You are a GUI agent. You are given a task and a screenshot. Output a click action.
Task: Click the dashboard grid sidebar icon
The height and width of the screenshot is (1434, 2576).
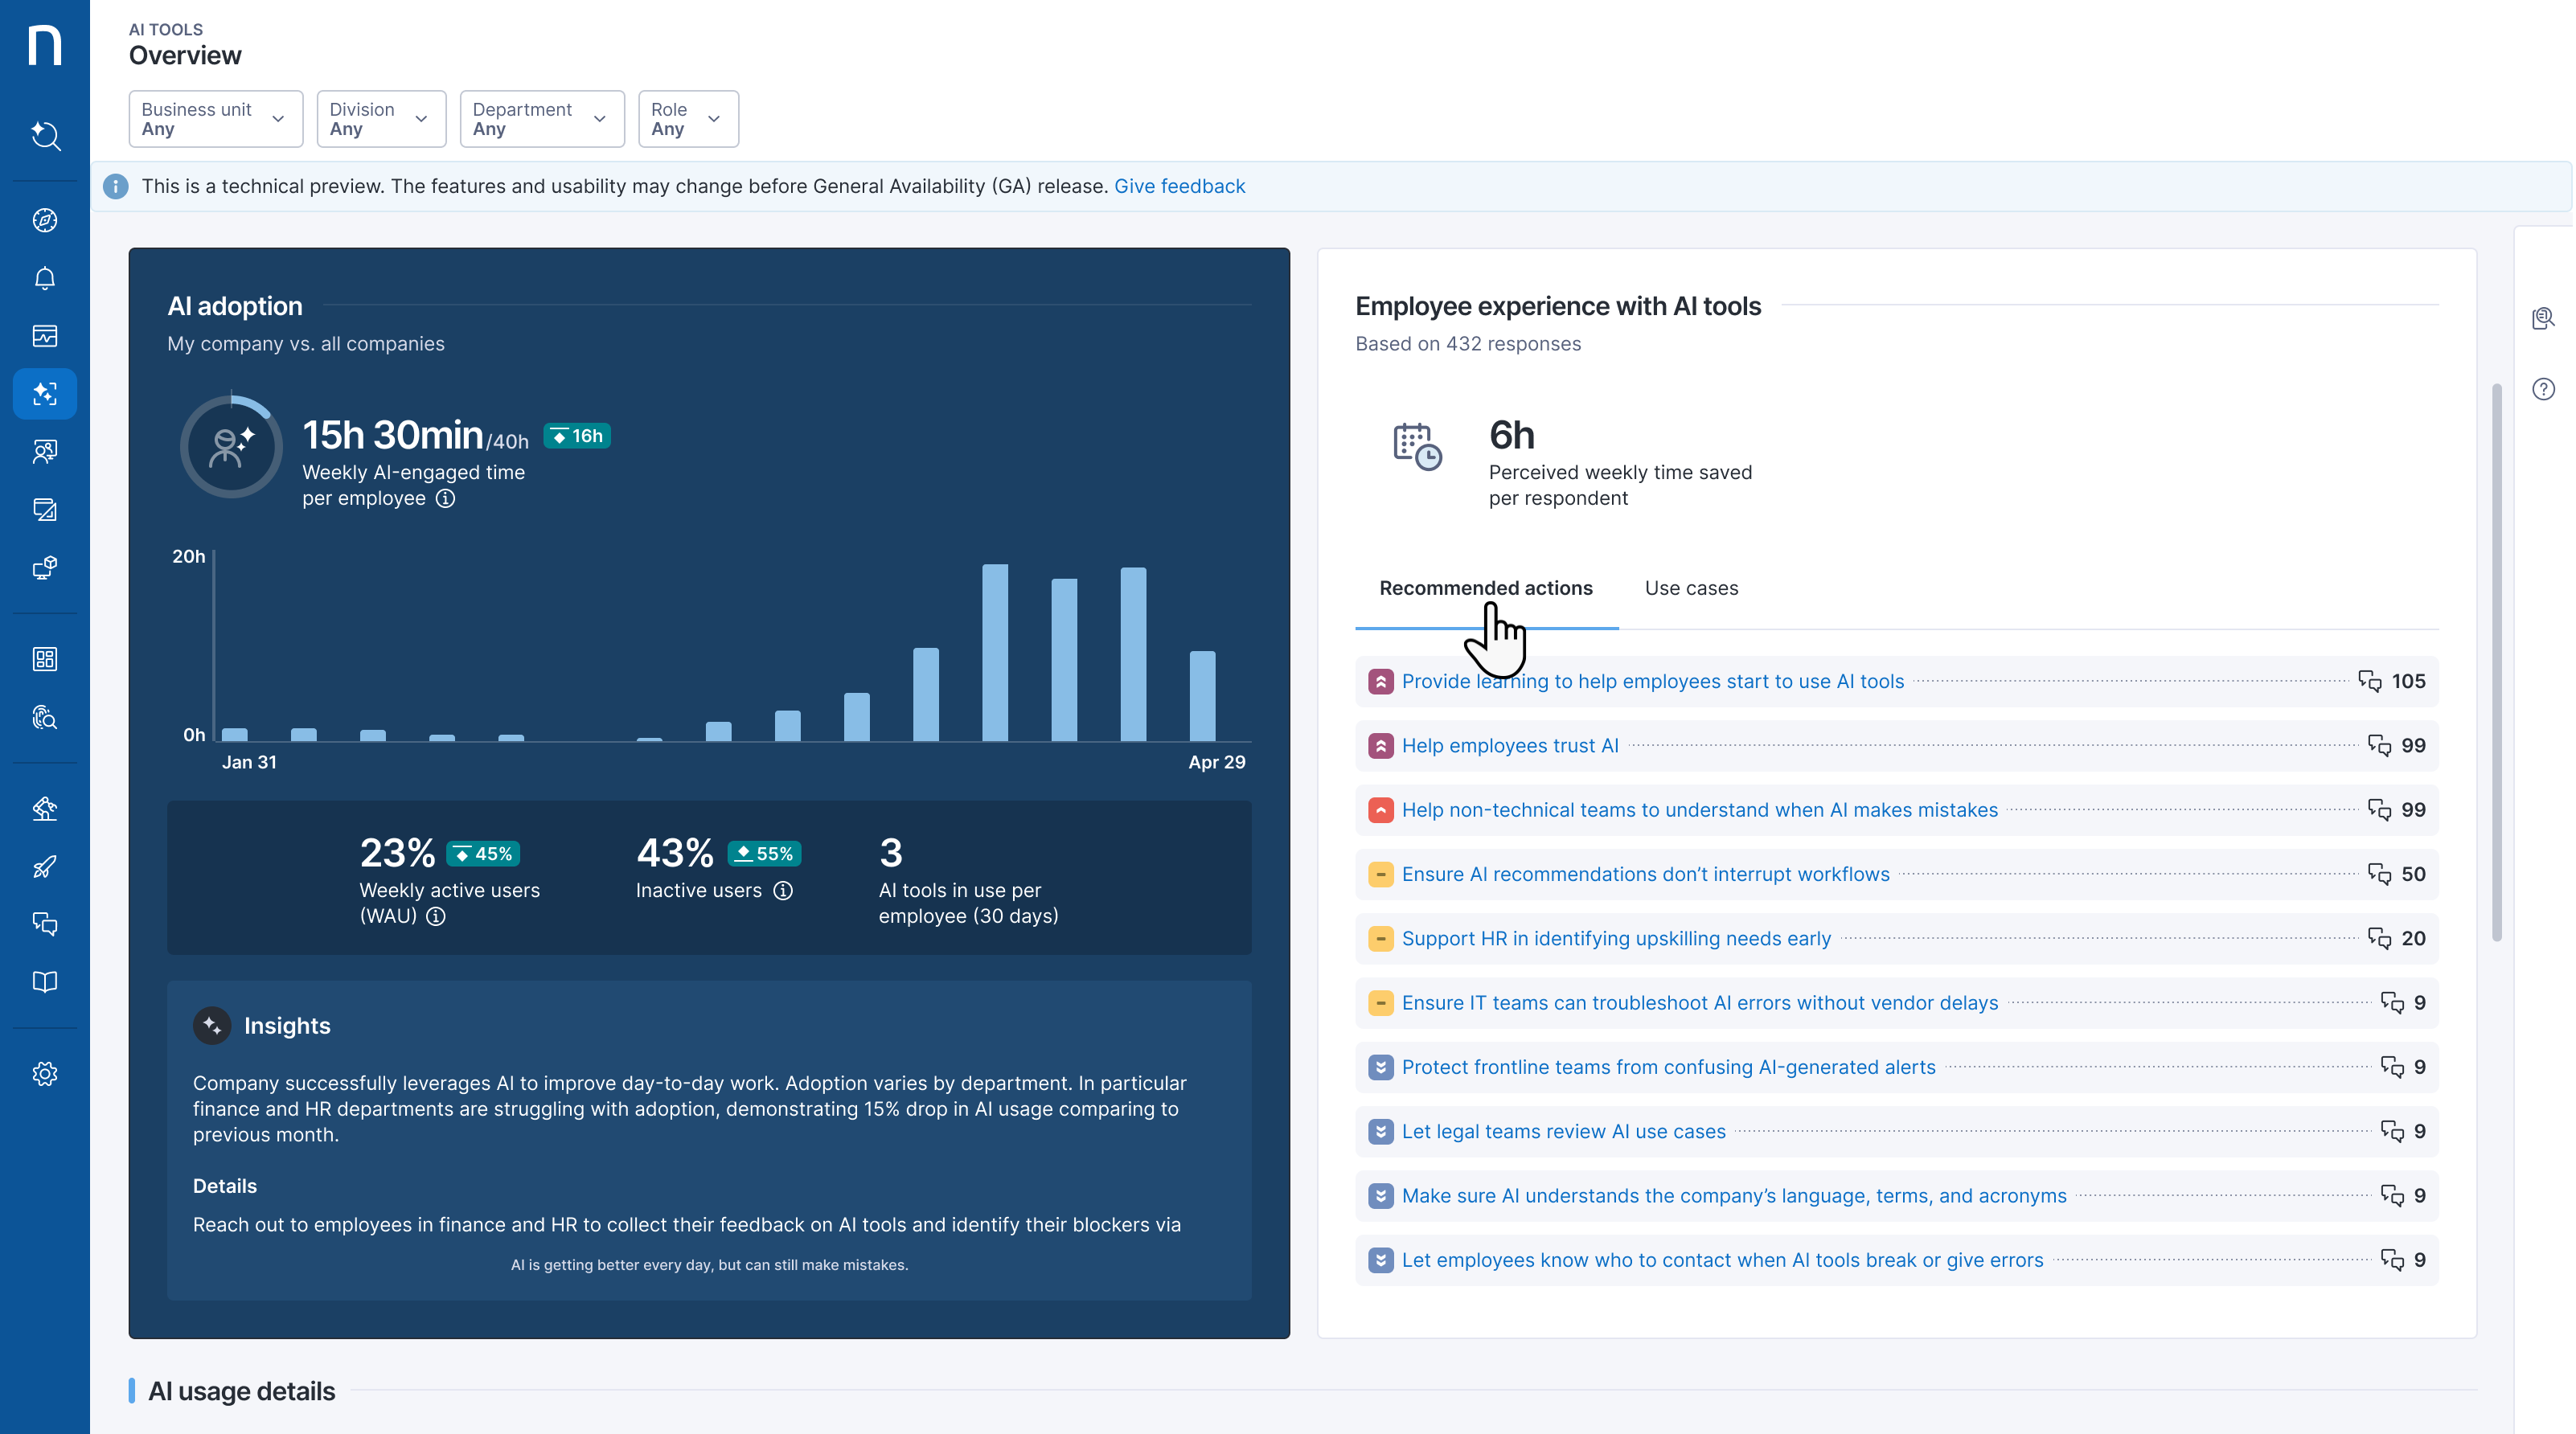(45, 659)
